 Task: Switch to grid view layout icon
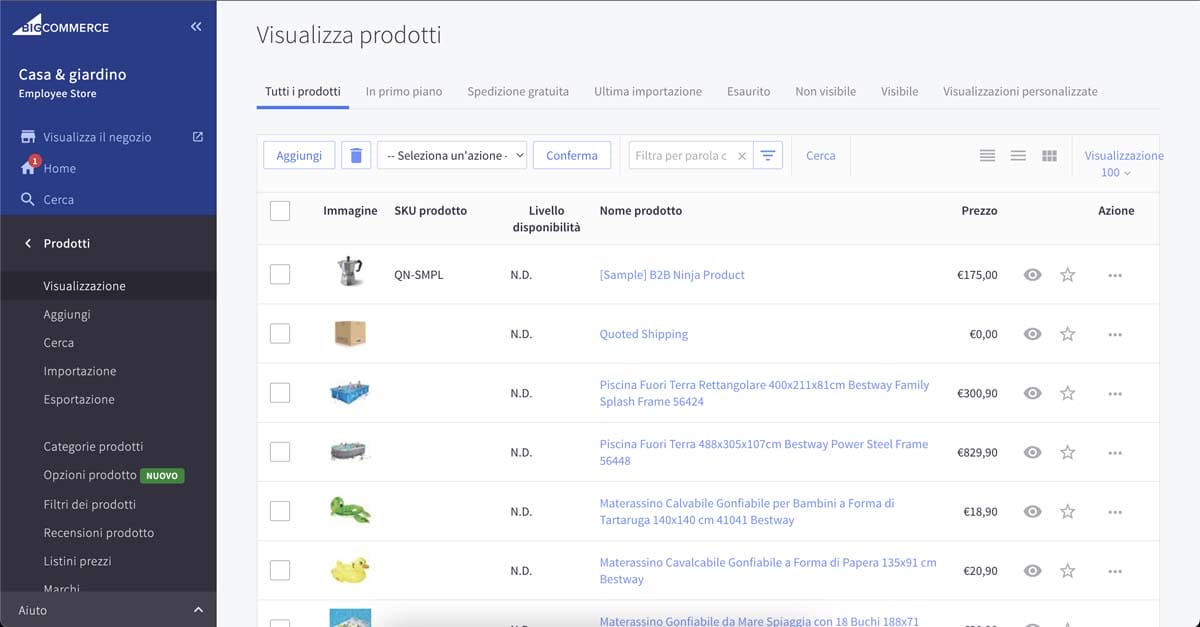pos(1049,156)
